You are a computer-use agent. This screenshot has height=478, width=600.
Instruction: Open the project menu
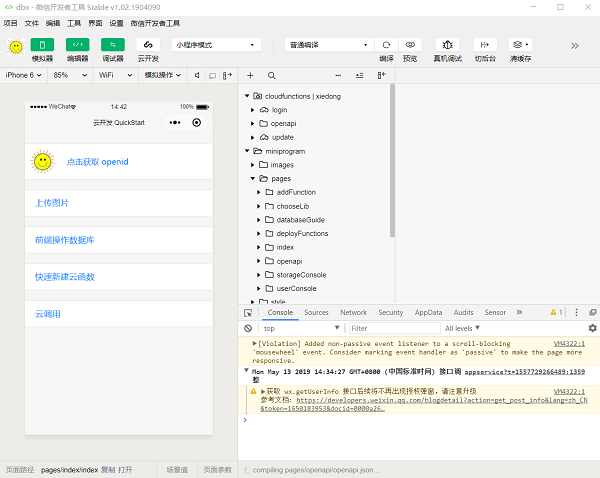(11, 23)
